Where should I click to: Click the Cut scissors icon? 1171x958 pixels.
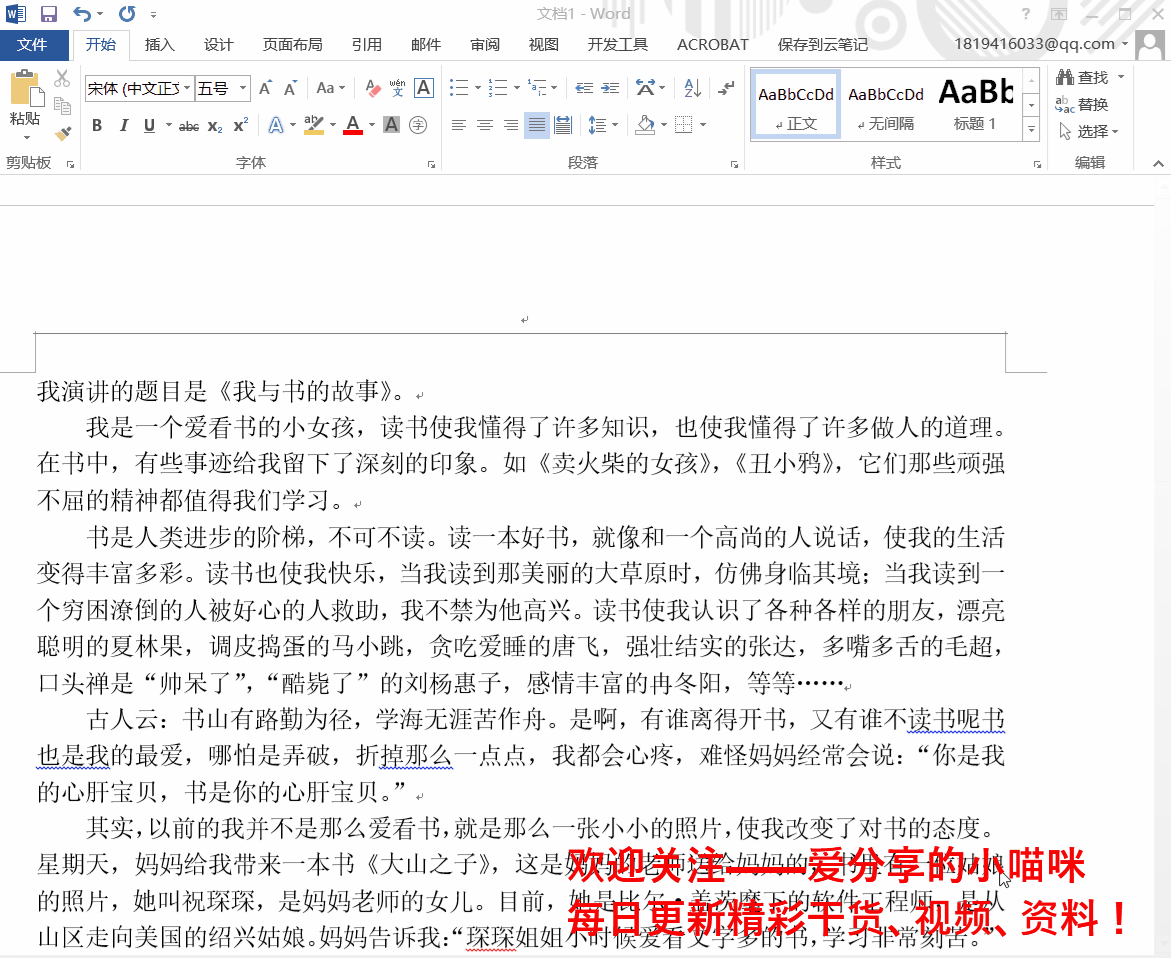[x=62, y=78]
